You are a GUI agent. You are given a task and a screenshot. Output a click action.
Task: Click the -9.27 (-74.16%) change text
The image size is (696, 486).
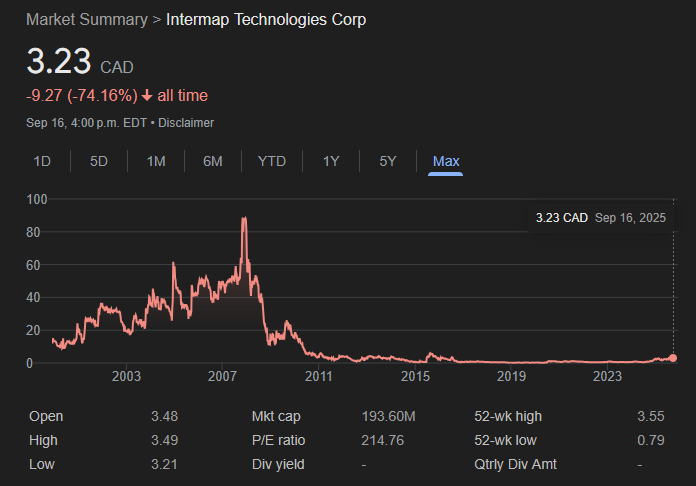pyautogui.click(x=82, y=95)
